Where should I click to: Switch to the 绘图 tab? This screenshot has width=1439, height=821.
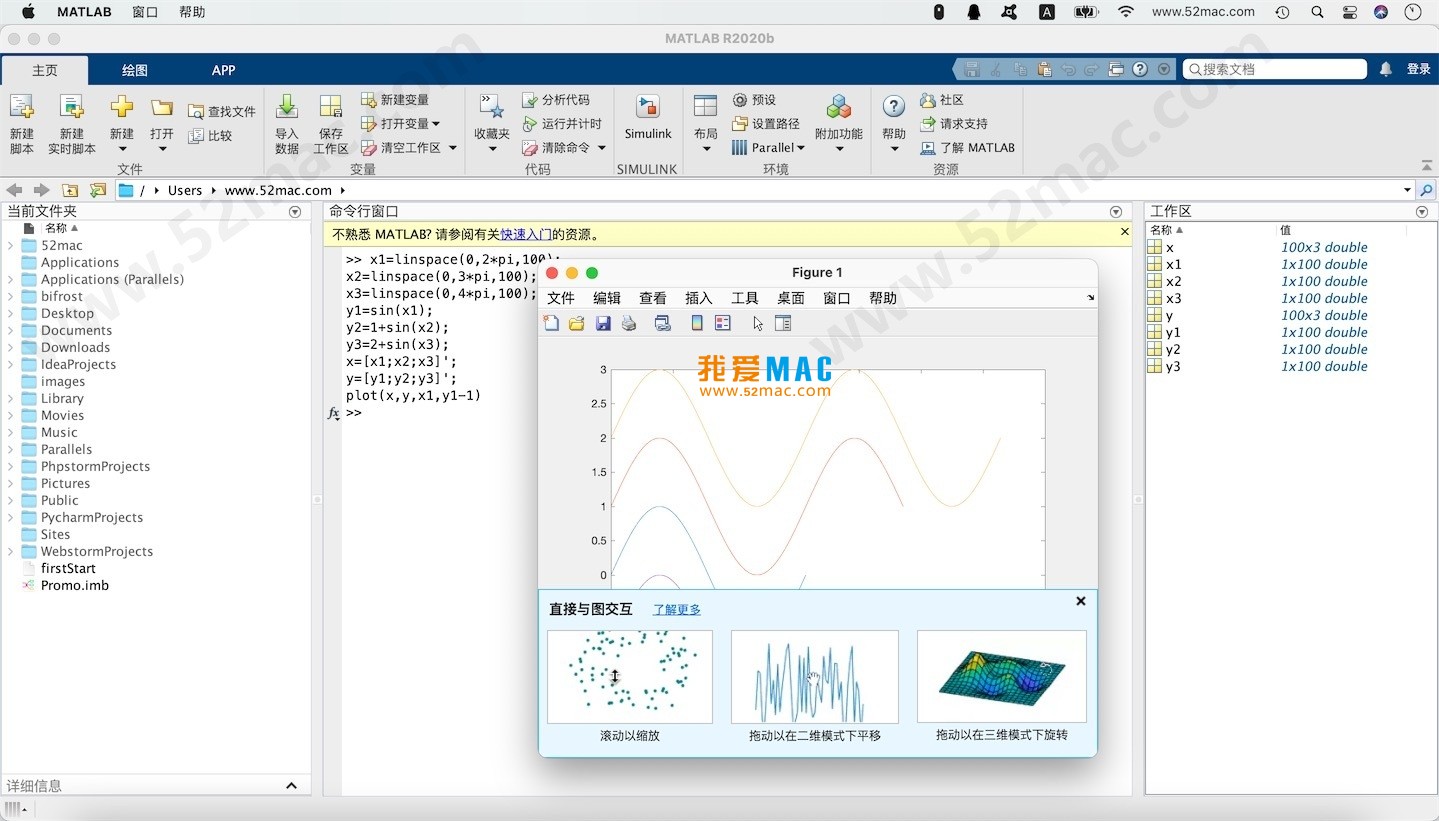pos(135,70)
